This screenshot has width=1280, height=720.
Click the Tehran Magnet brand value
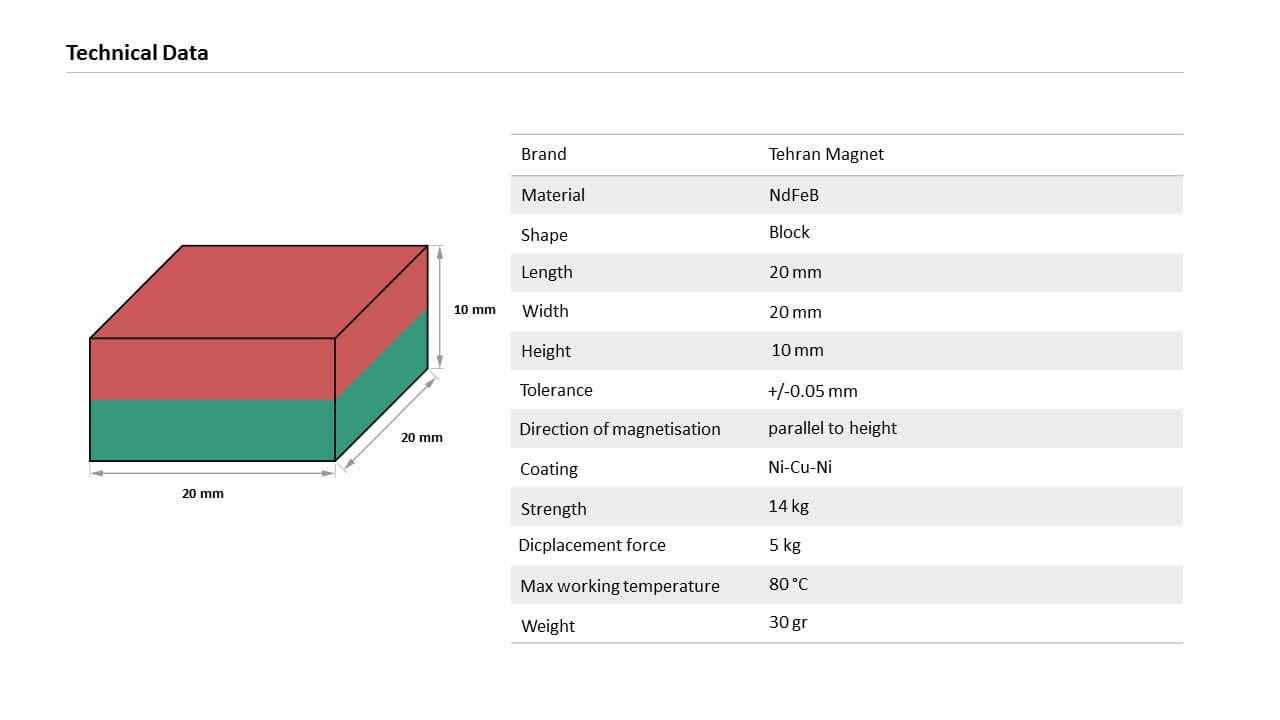pos(826,154)
